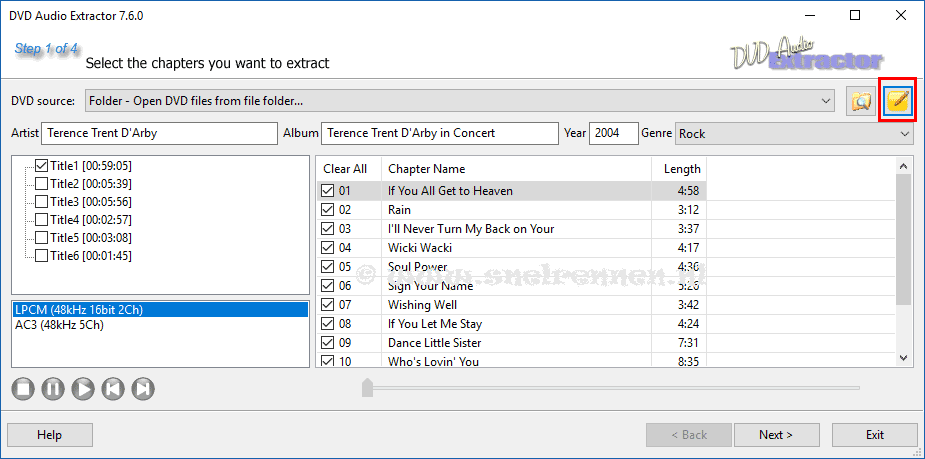Check the Title5 checkbox
The image size is (925, 459).
click(x=42, y=238)
